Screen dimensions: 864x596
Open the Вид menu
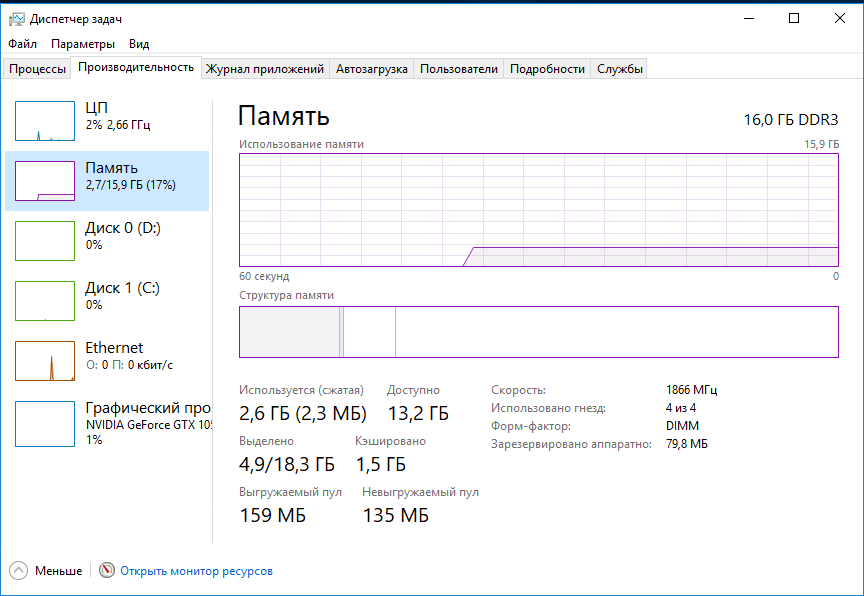139,44
